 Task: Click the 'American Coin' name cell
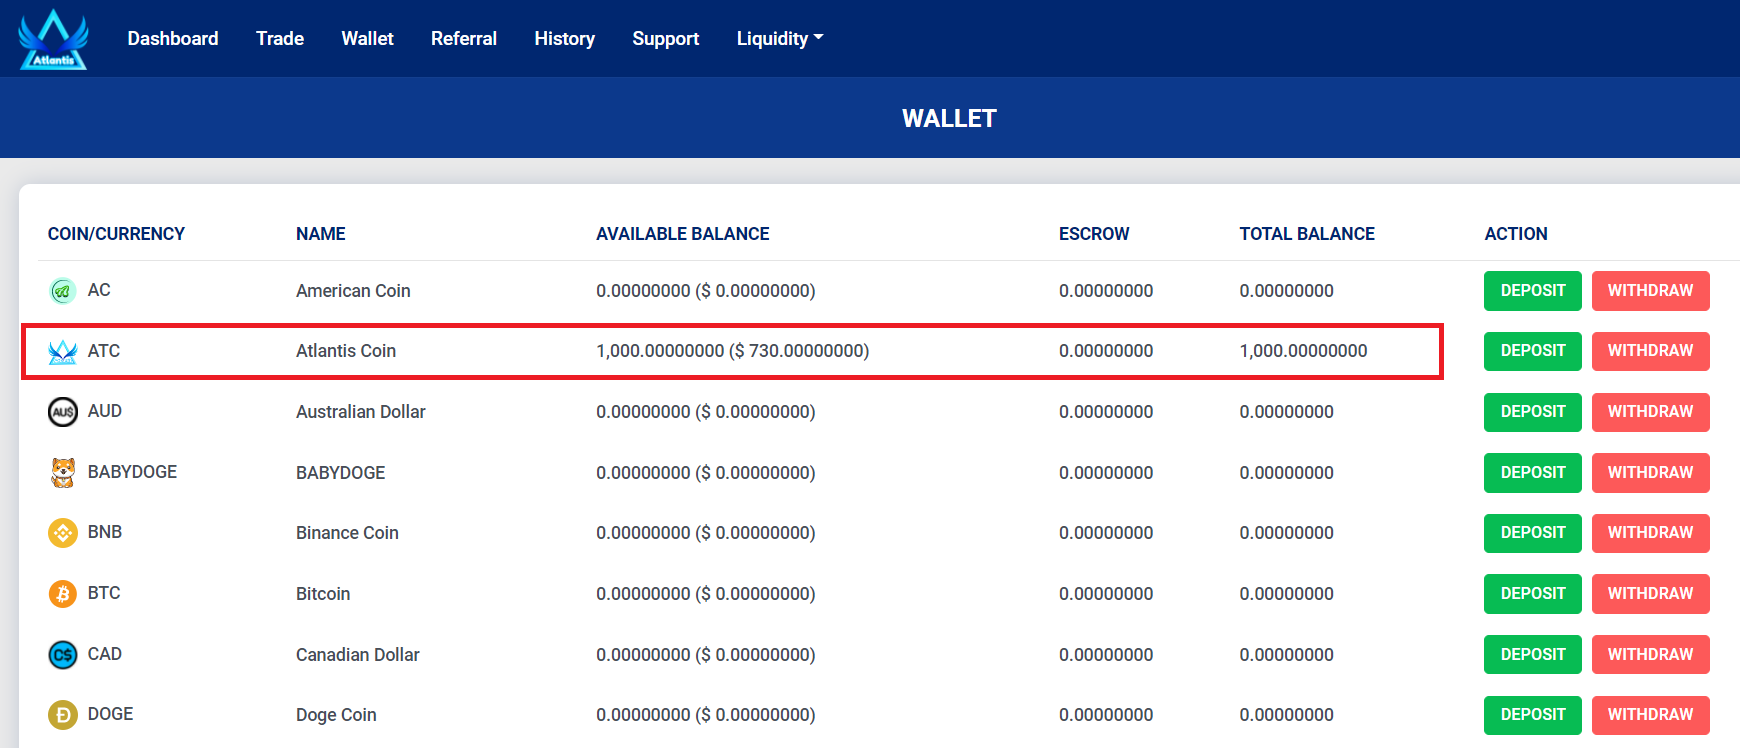coord(353,291)
